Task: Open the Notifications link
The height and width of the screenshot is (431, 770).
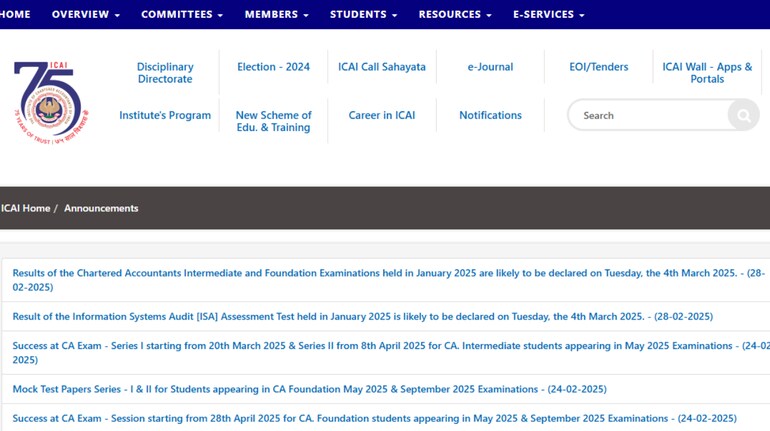Action: tap(490, 115)
